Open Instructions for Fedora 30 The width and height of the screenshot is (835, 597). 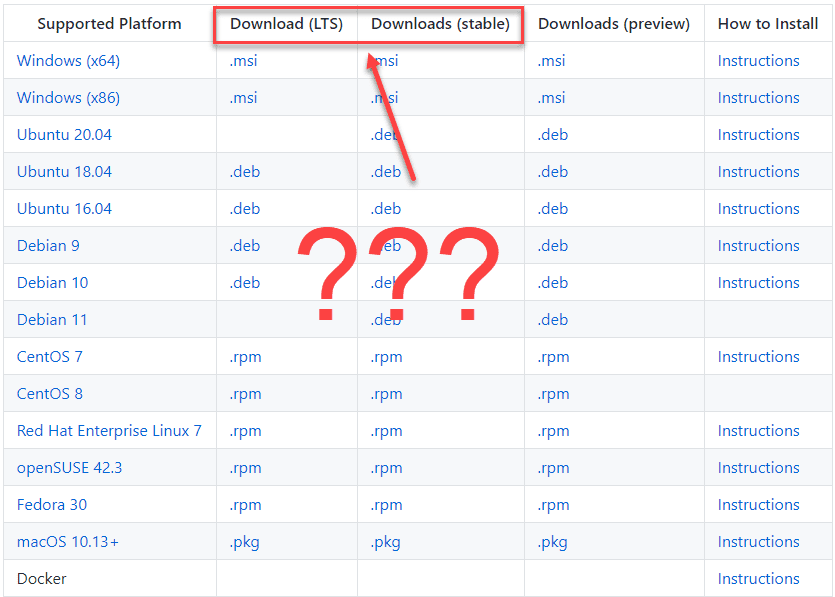tap(758, 505)
